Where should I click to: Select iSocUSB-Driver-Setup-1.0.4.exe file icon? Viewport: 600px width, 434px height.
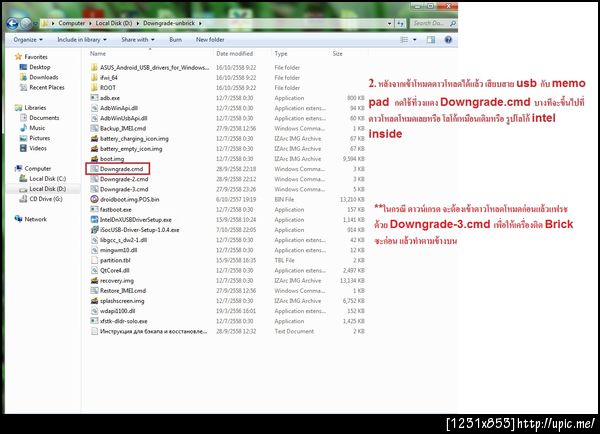coord(94,230)
